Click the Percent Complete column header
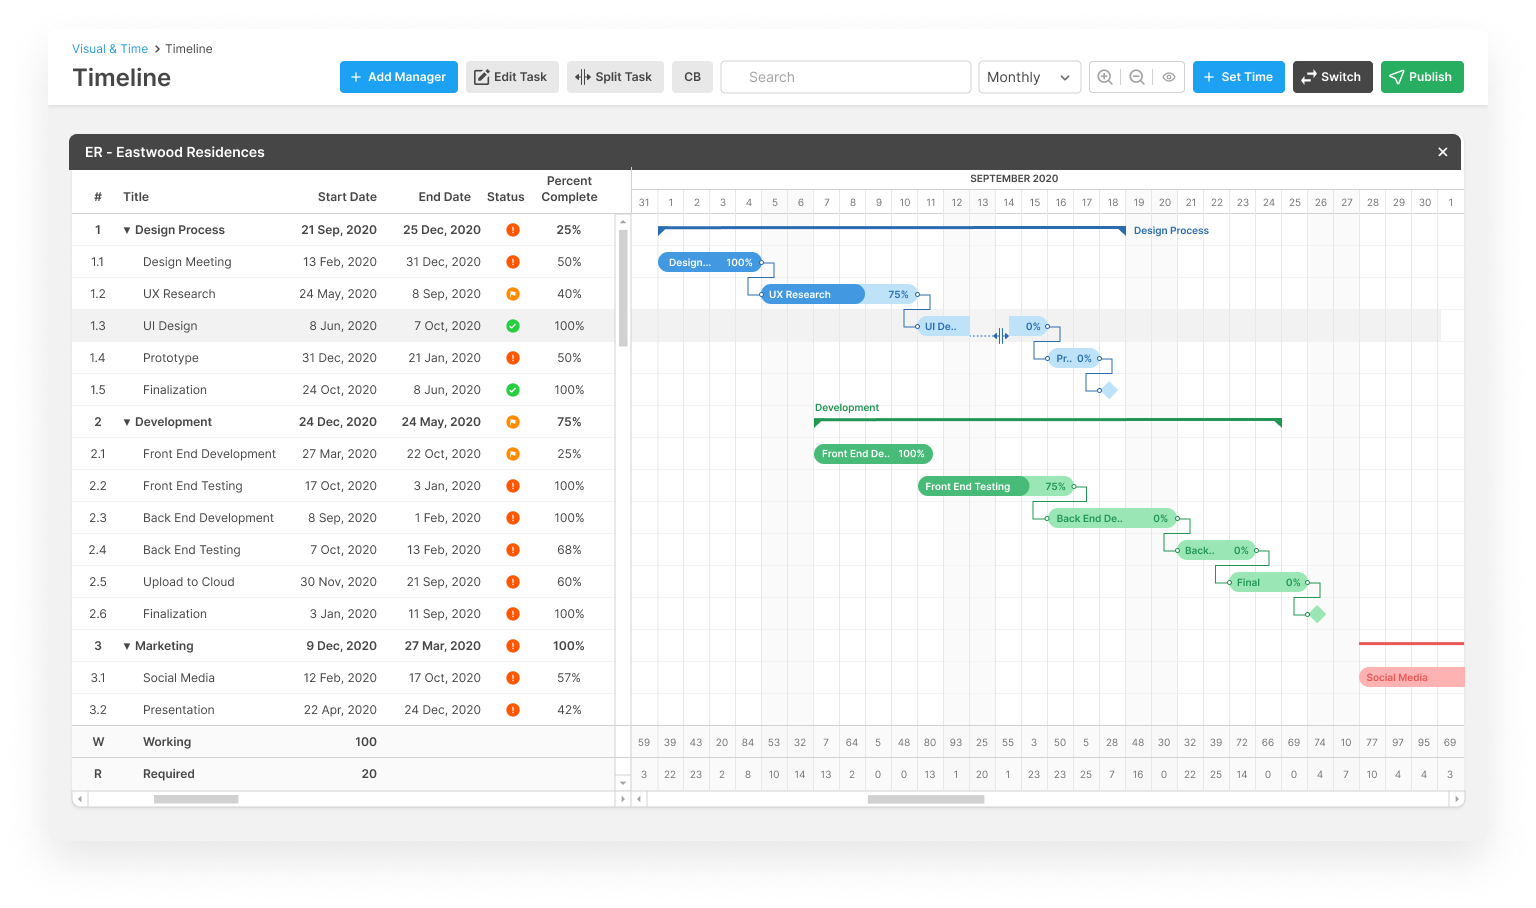This screenshot has width=1536, height=908. 569,189
